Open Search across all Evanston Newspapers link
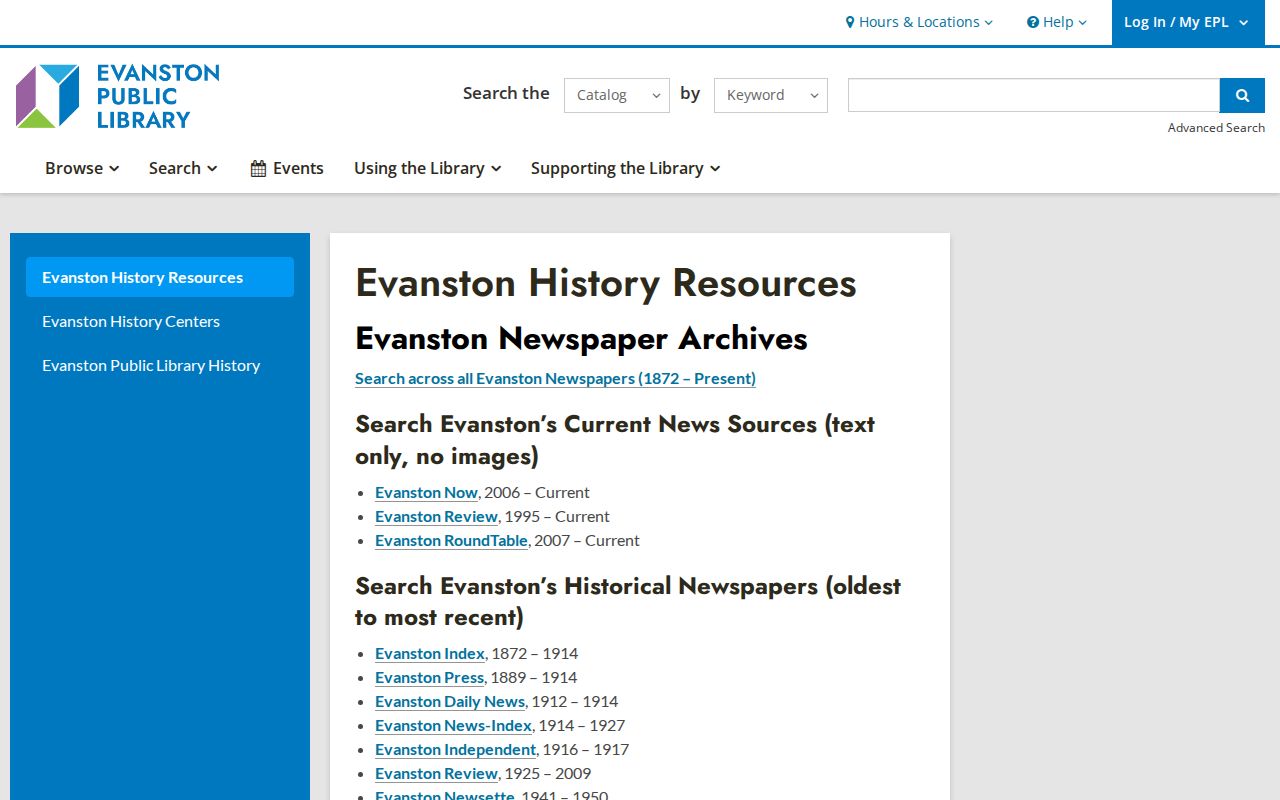1280x800 pixels. (555, 378)
